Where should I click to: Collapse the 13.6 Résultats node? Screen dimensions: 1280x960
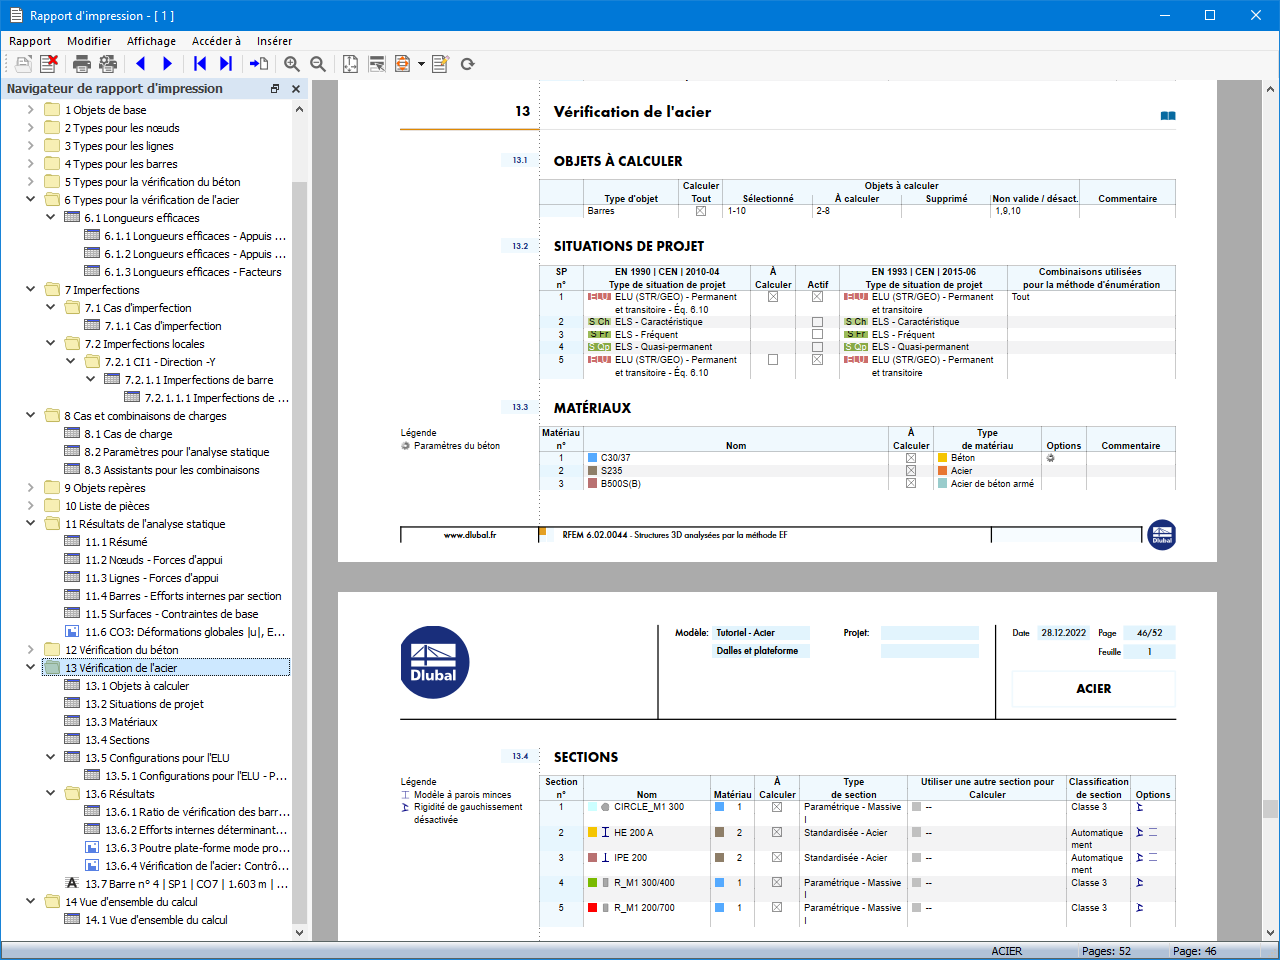[x=51, y=794]
